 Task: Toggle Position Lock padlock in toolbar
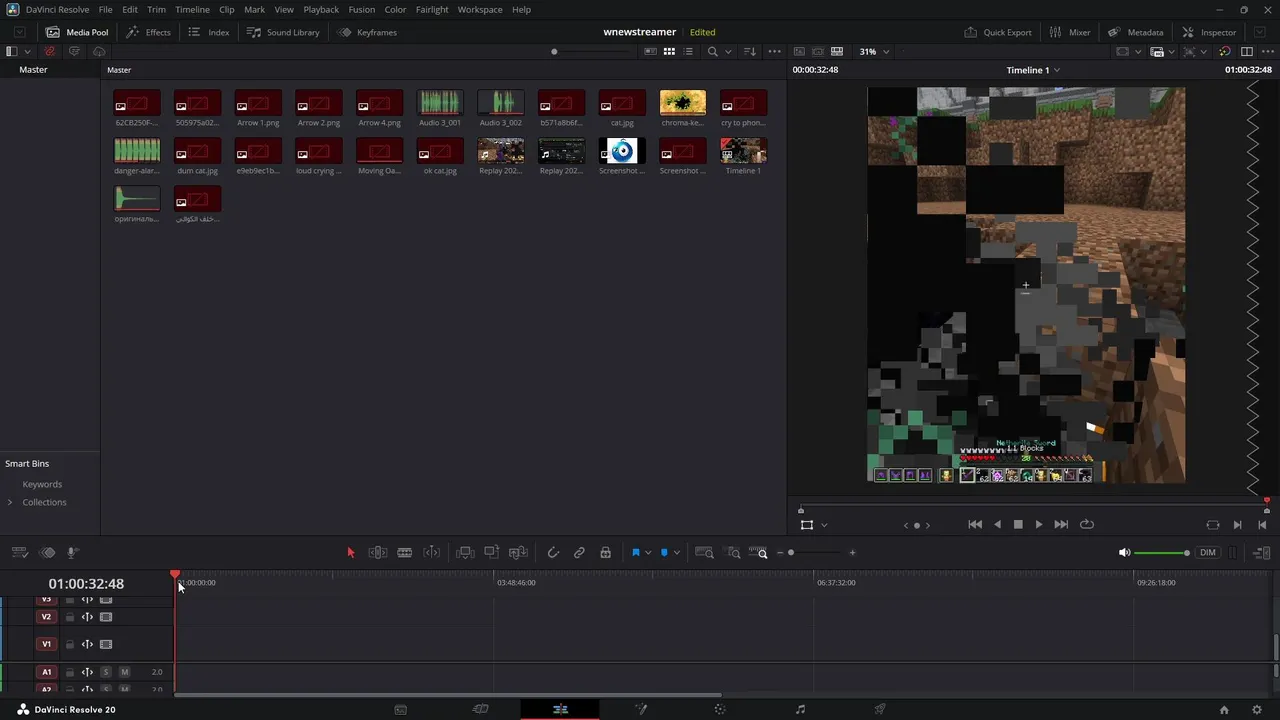(605, 552)
